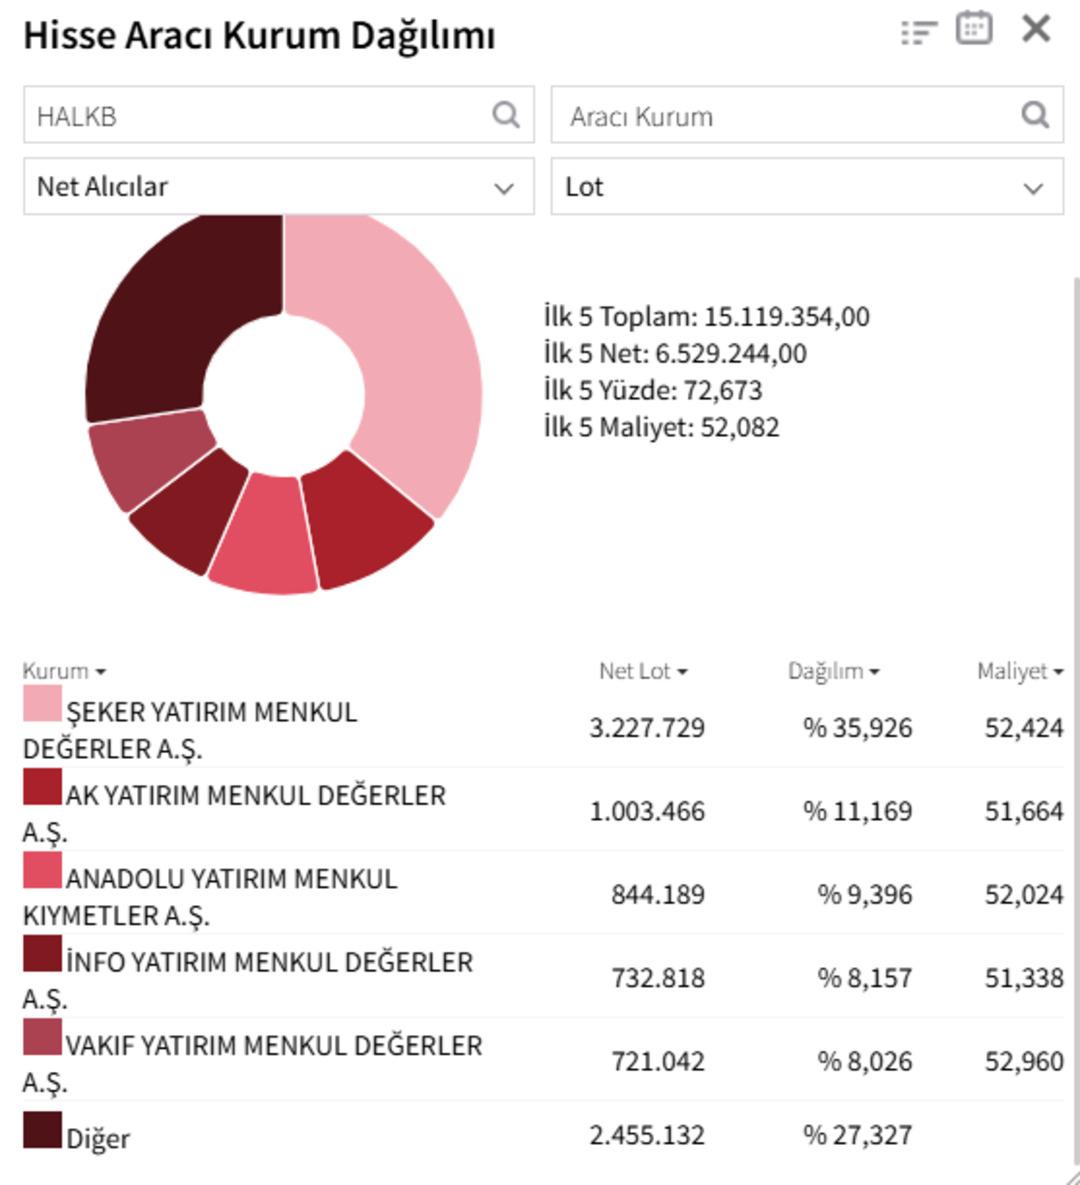This screenshot has width=1080, height=1185.
Task: Click the magnifier icon in Aracı Kurum field
Action: 1034,116
